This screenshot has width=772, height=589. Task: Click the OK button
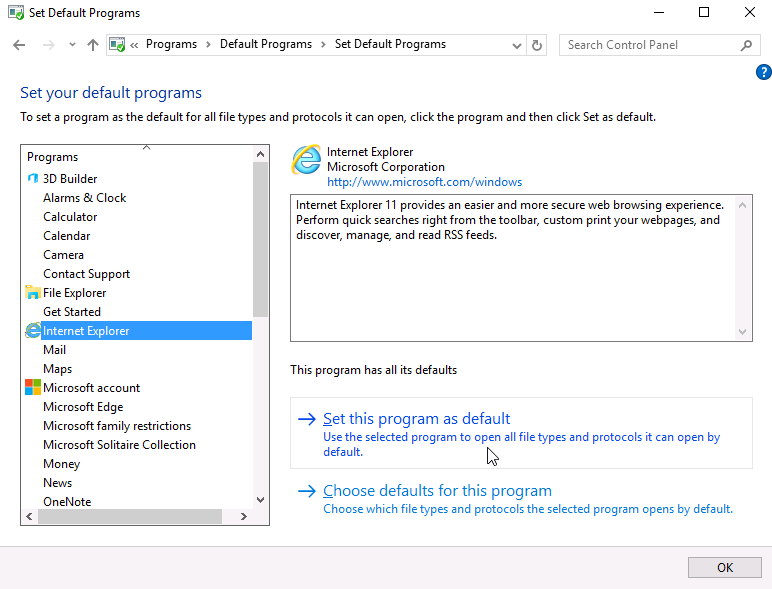point(725,568)
